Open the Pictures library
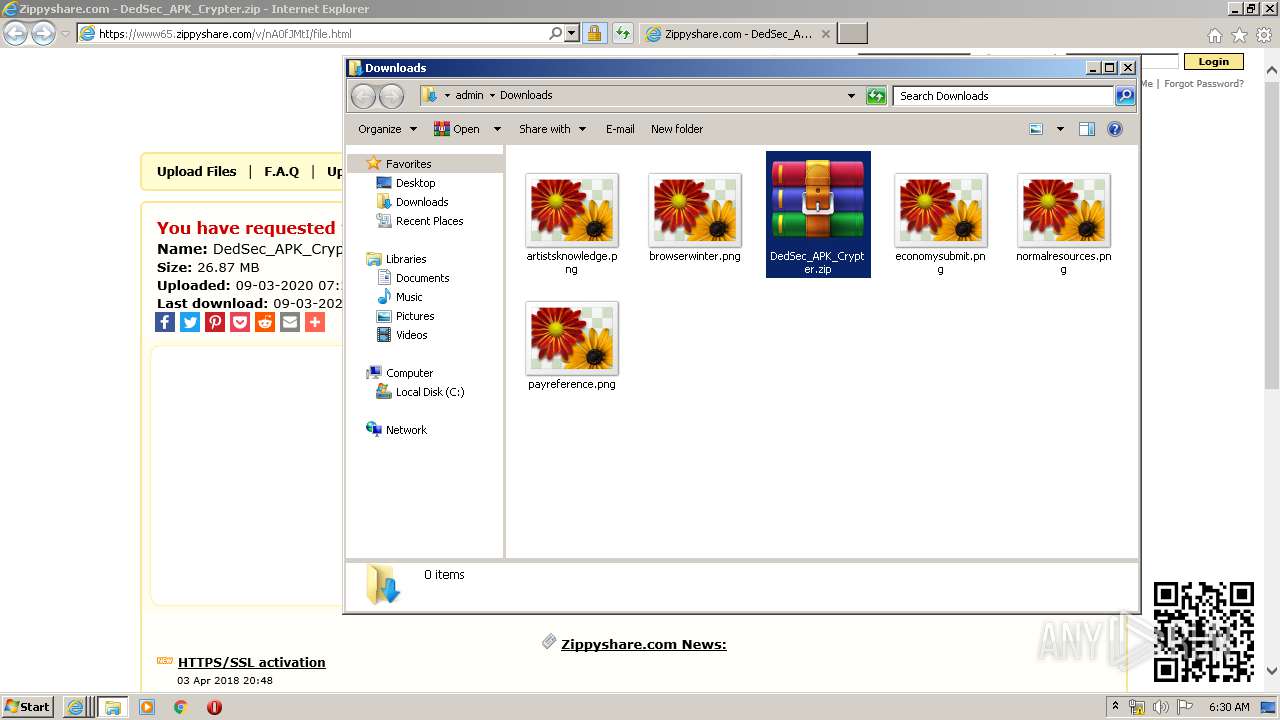Image resolution: width=1280 pixels, height=720 pixels. pos(414,316)
